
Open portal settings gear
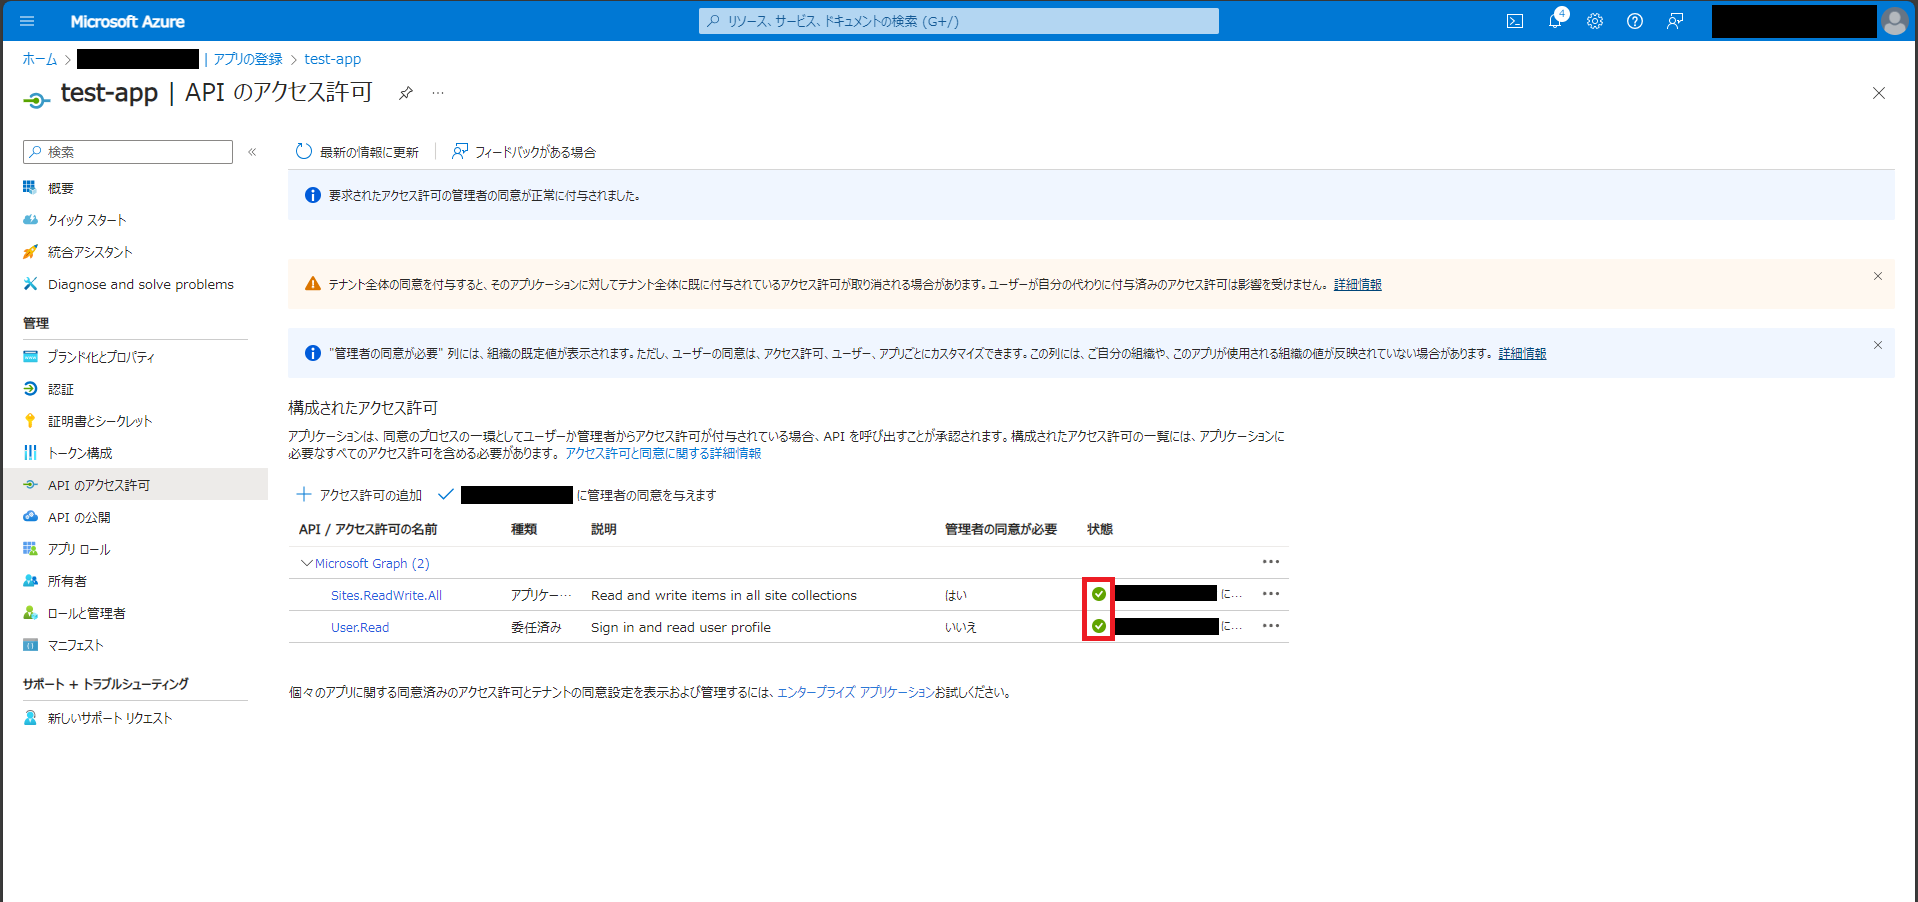[1595, 21]
